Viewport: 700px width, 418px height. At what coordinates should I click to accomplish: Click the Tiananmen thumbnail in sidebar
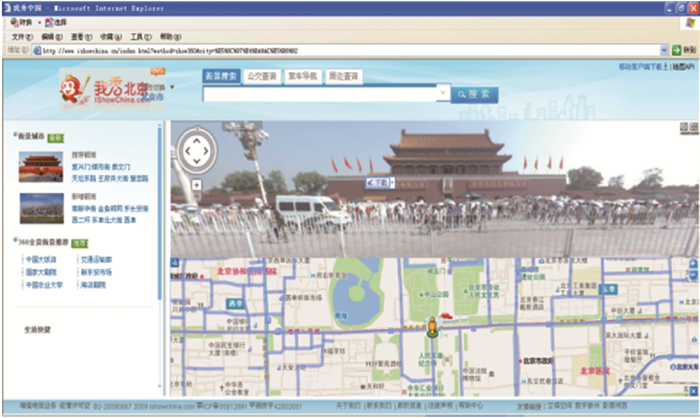pyautogui.click(x=41, y=167)
